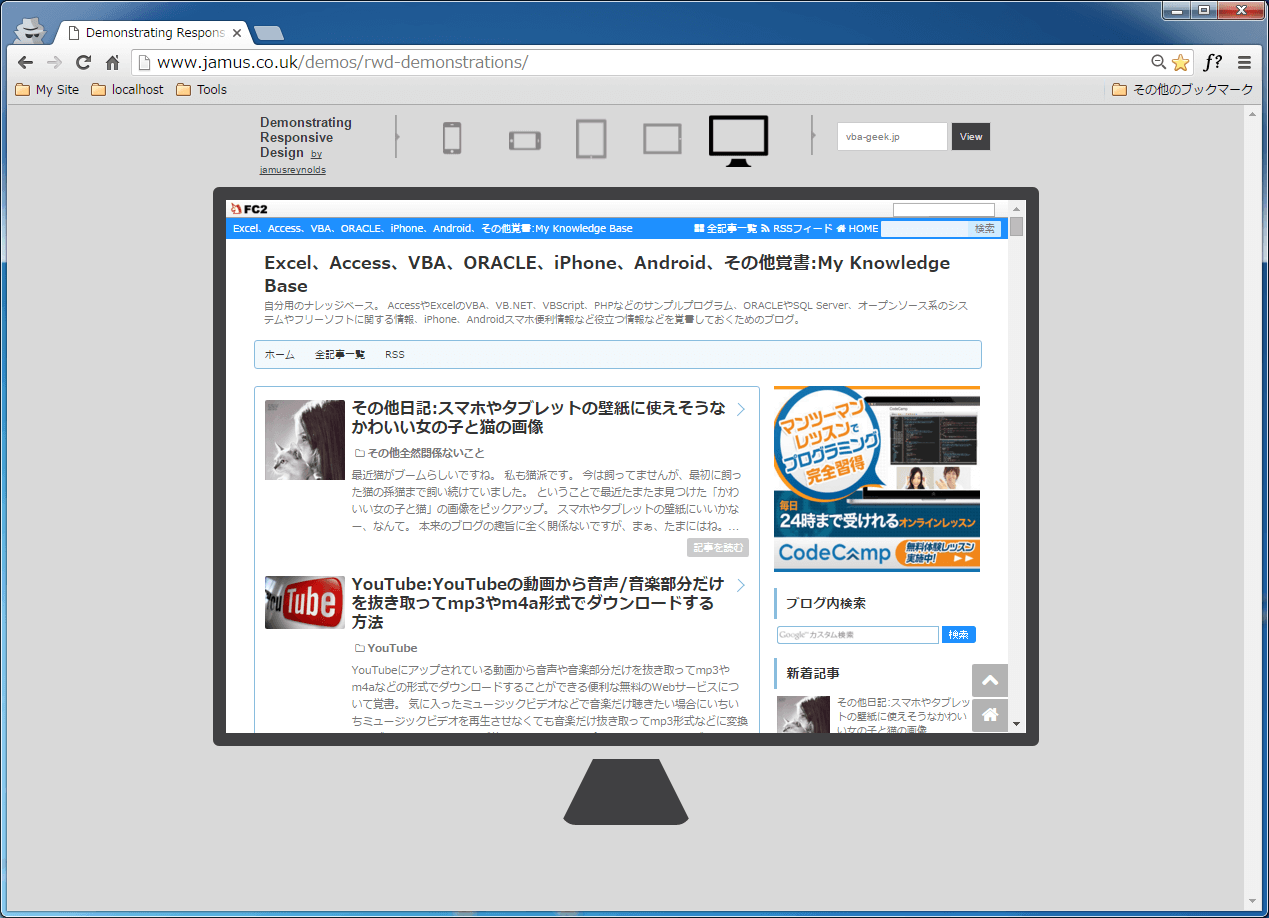The image size is (1269, 918).
Task: Click the vba-geek.jp URL input field
Action: point(891,136)
